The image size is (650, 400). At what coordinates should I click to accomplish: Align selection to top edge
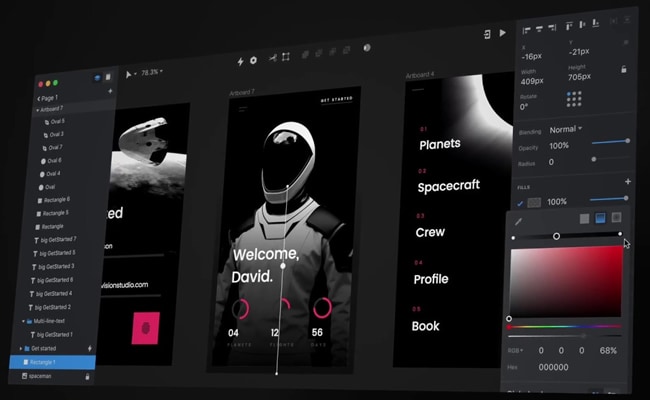pyautogui.click(x=569, y=26)
